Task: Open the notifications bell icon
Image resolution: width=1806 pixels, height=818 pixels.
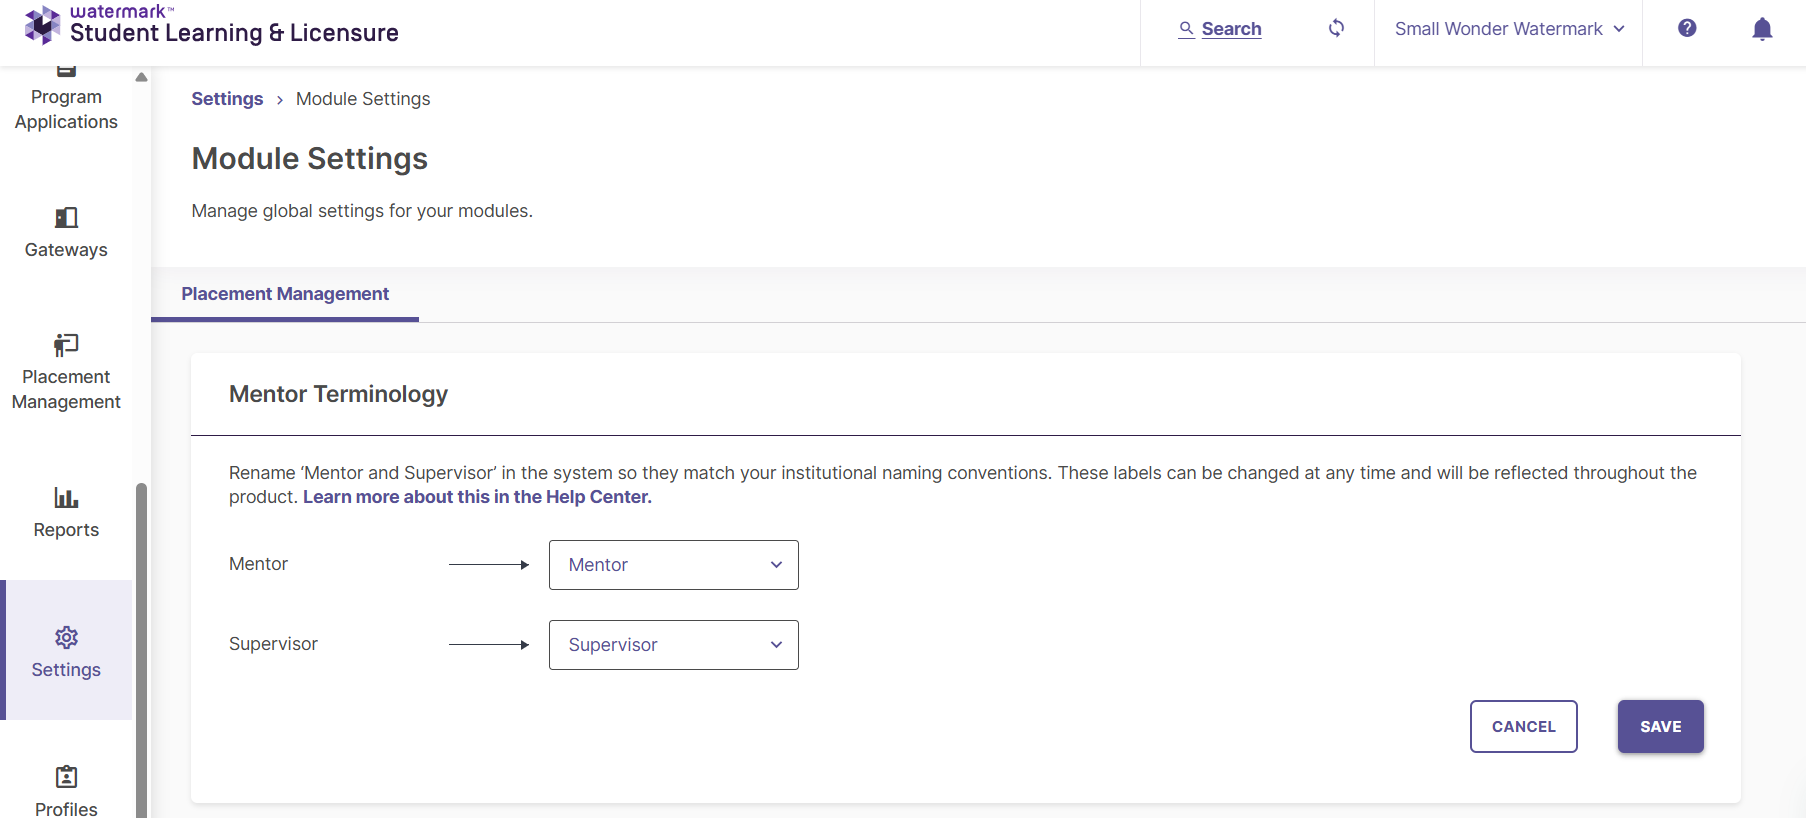Action: tap(1762, 29)
